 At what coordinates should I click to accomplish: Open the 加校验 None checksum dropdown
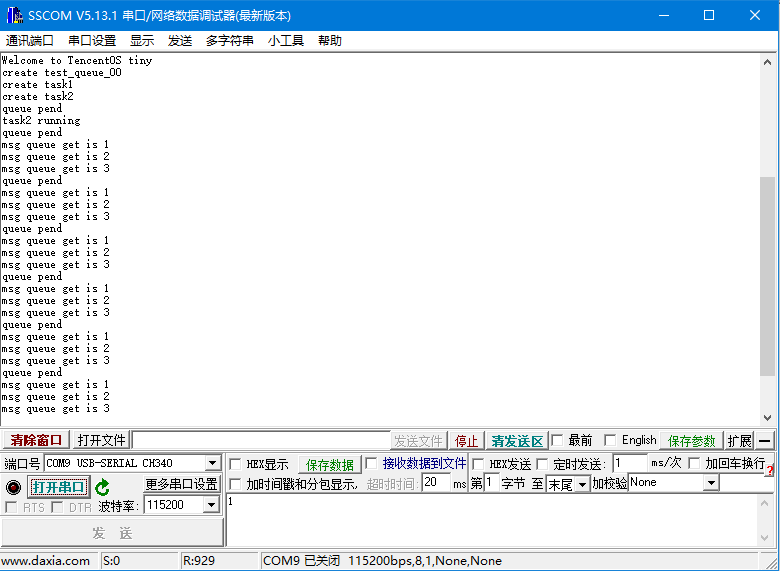point(712,482)
